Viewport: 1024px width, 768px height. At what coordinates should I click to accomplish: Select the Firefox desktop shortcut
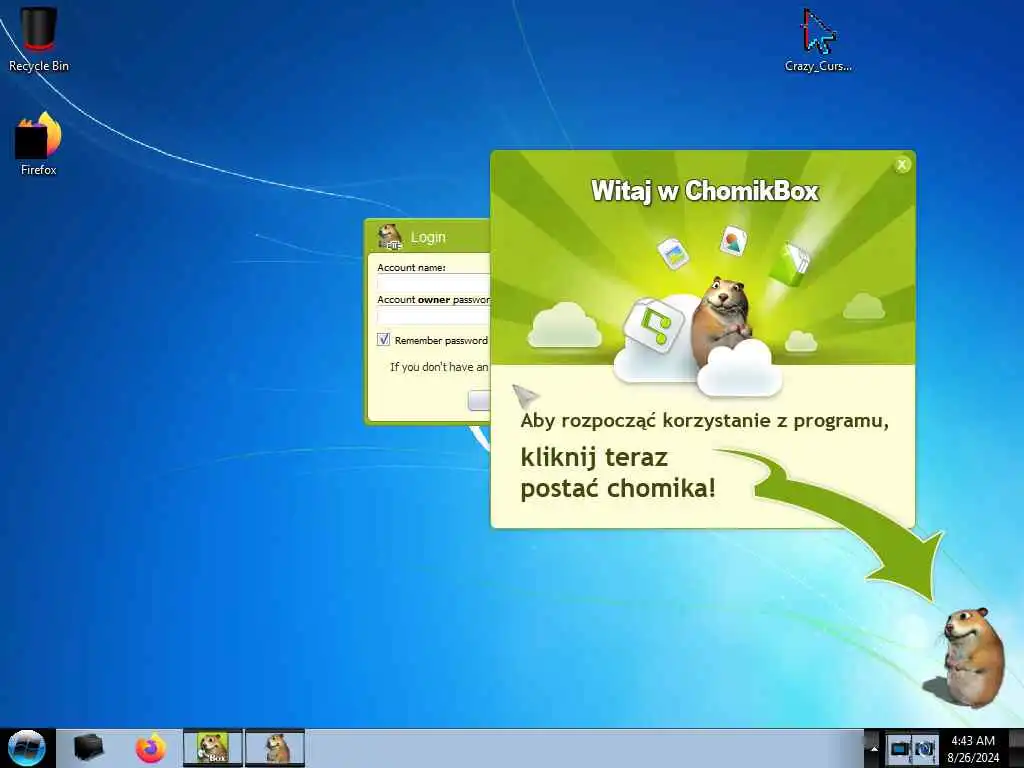point(39,144)
